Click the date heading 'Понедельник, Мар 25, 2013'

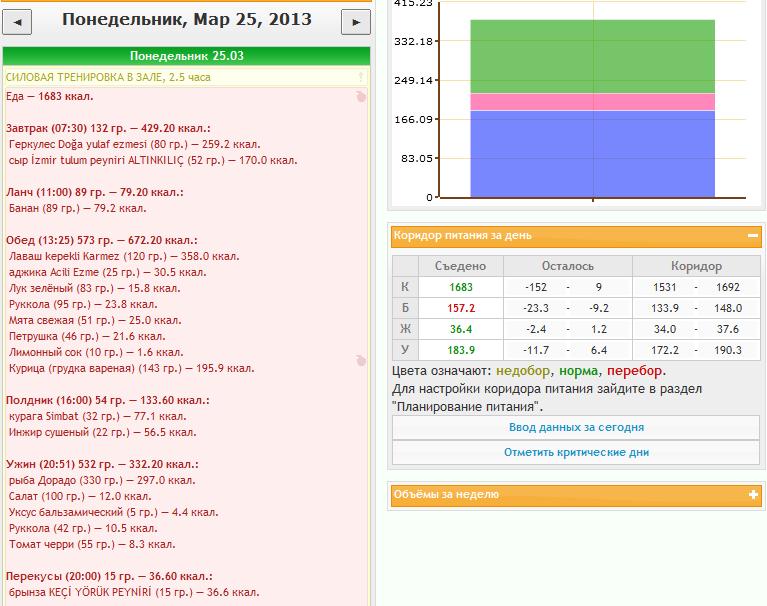tap(187, 20)
